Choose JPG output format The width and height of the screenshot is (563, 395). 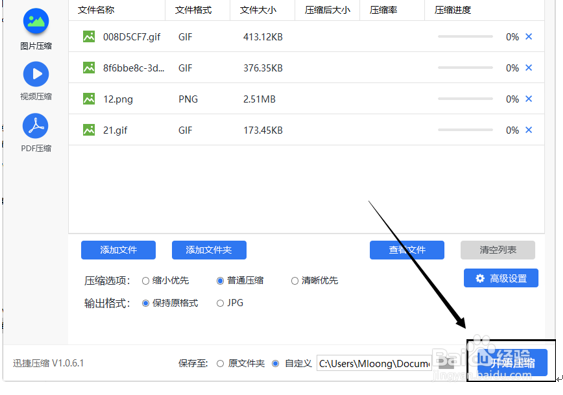coord(230,303)
